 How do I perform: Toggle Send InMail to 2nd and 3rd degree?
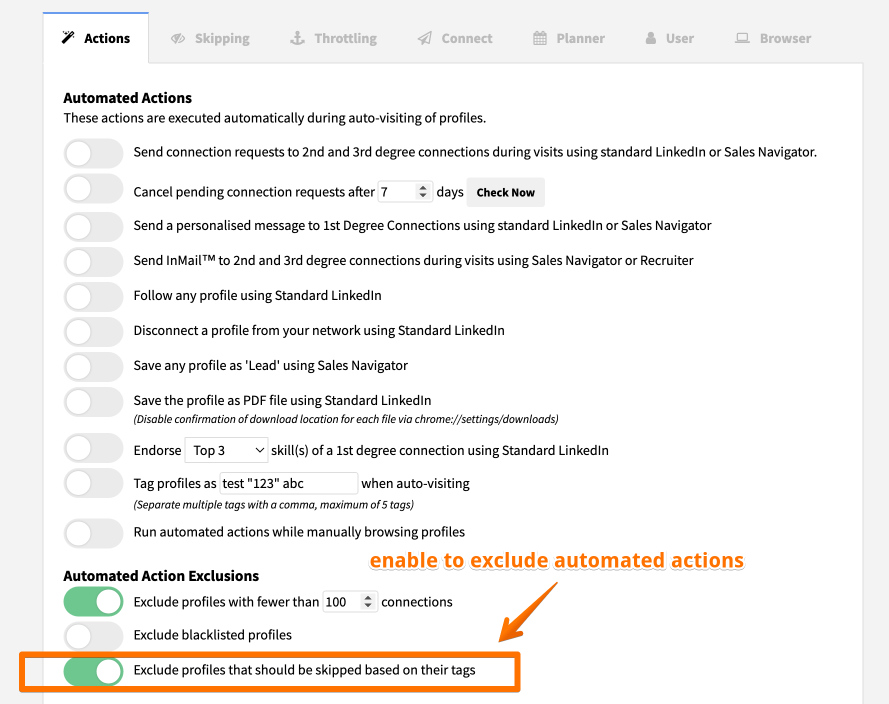[94, 262]
